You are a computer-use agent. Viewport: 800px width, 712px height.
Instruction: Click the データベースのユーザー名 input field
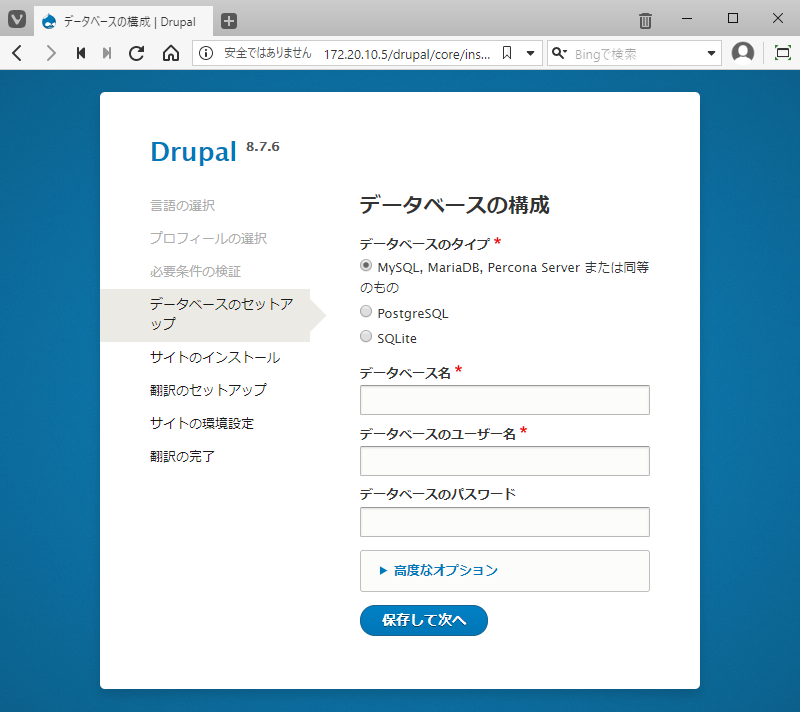505,461
